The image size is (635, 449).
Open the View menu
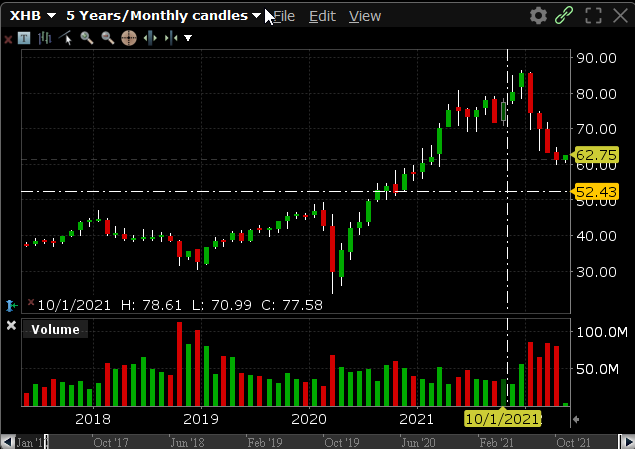pos(365,16)
